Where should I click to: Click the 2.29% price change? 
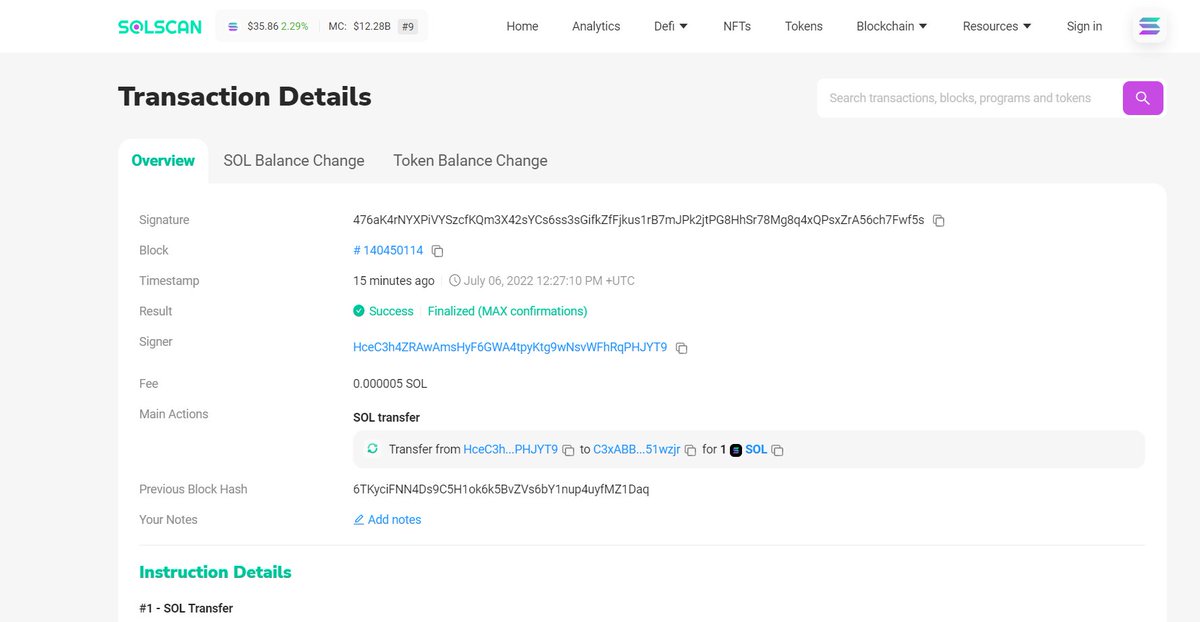click(x=296, y=27)
